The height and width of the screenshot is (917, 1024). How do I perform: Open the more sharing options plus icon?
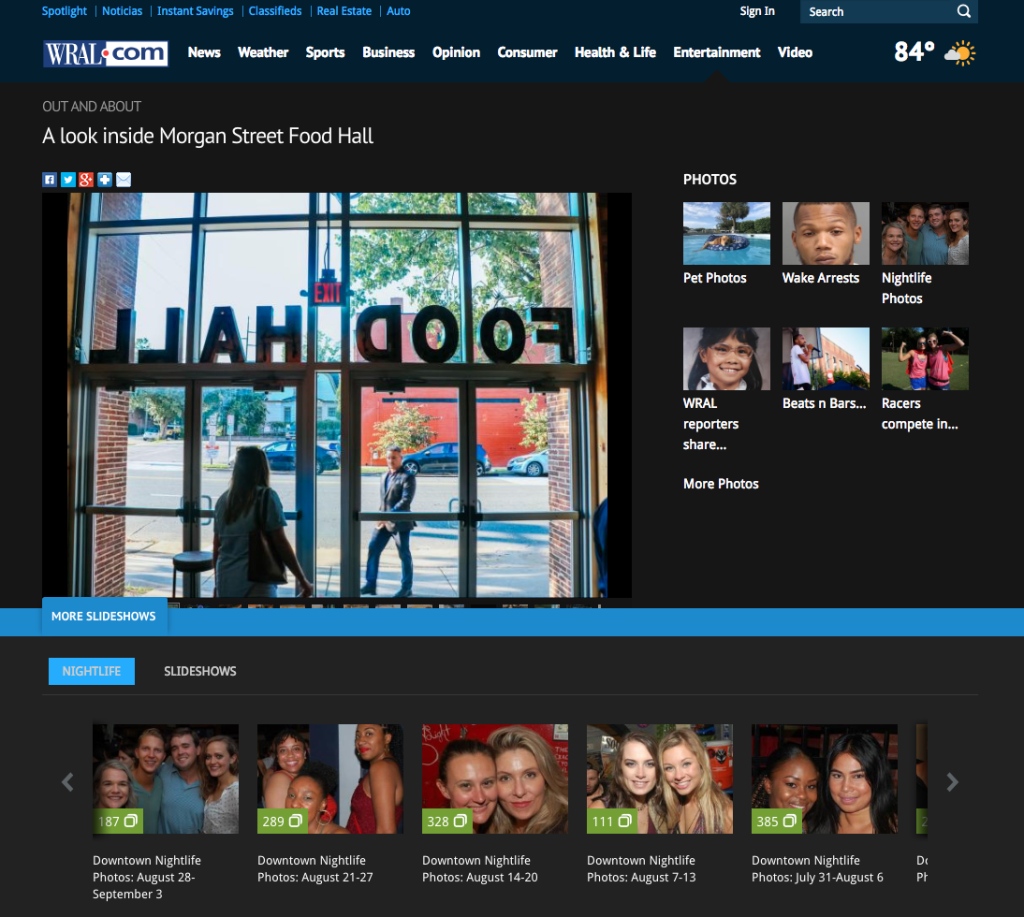(x=104, y=180)
